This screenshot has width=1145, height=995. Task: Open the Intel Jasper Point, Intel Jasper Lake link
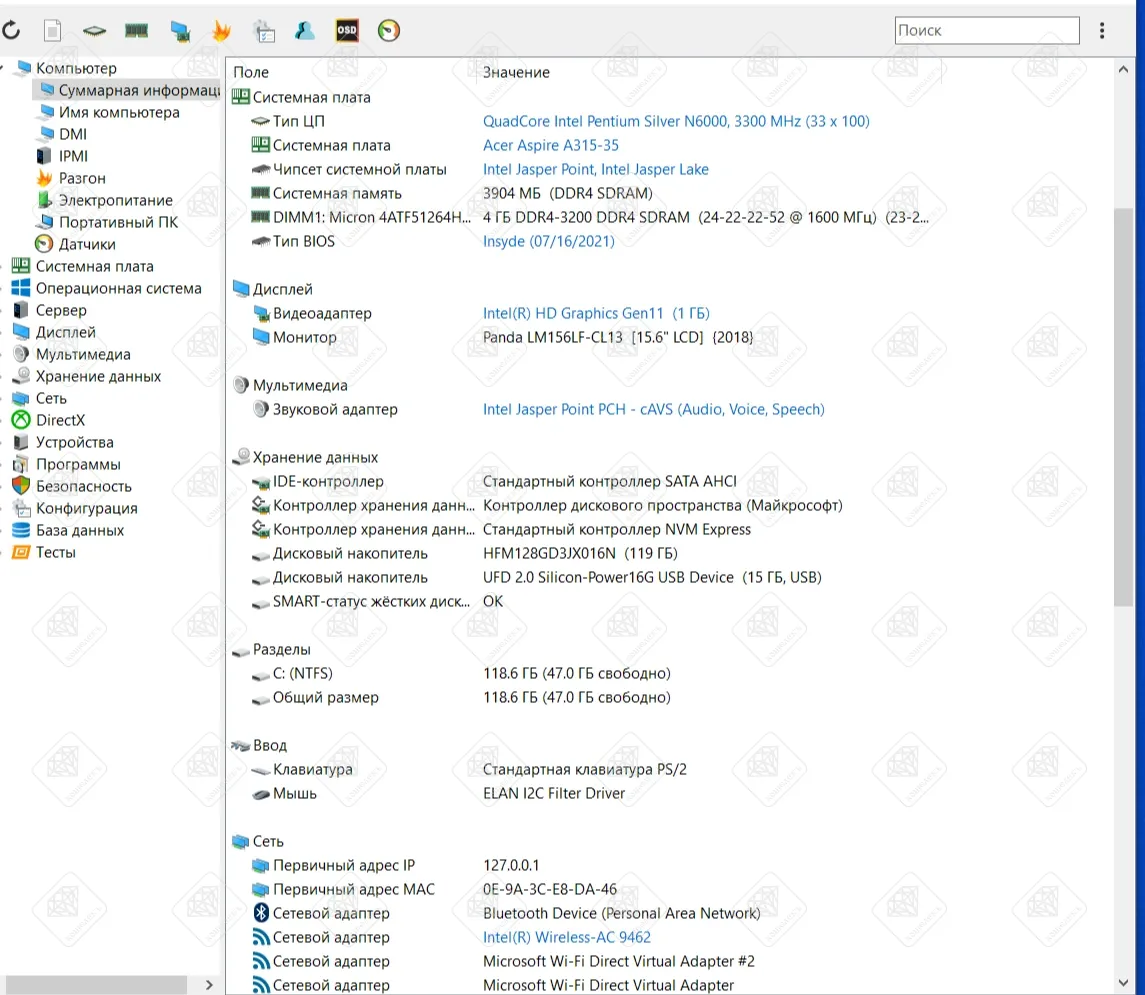pyautogui.click(x=595, y=169)
